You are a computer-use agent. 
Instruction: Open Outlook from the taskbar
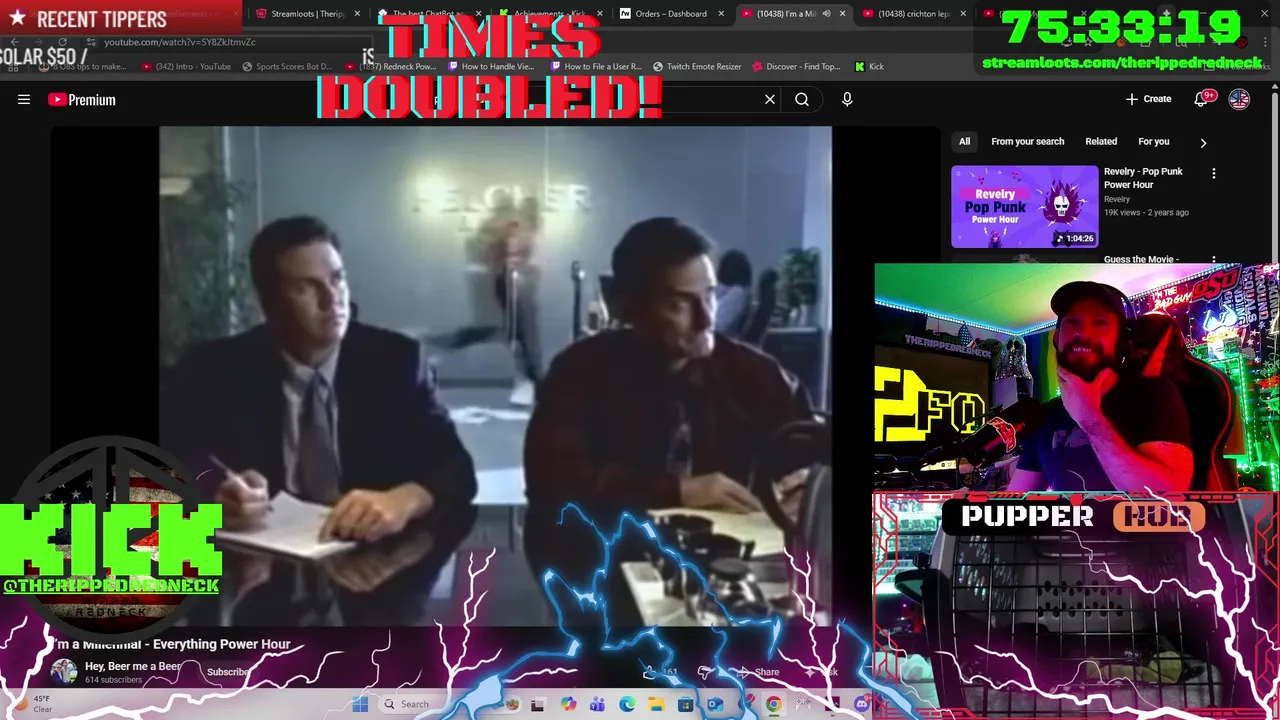[715, 704]
